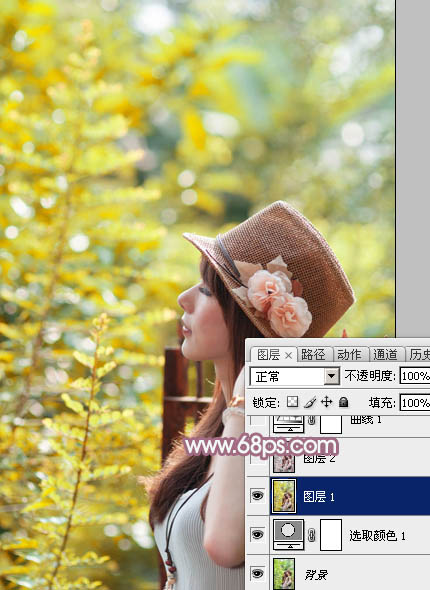
Task: Hide 图层 1 with its eye icon
Action: coord(257,496)
